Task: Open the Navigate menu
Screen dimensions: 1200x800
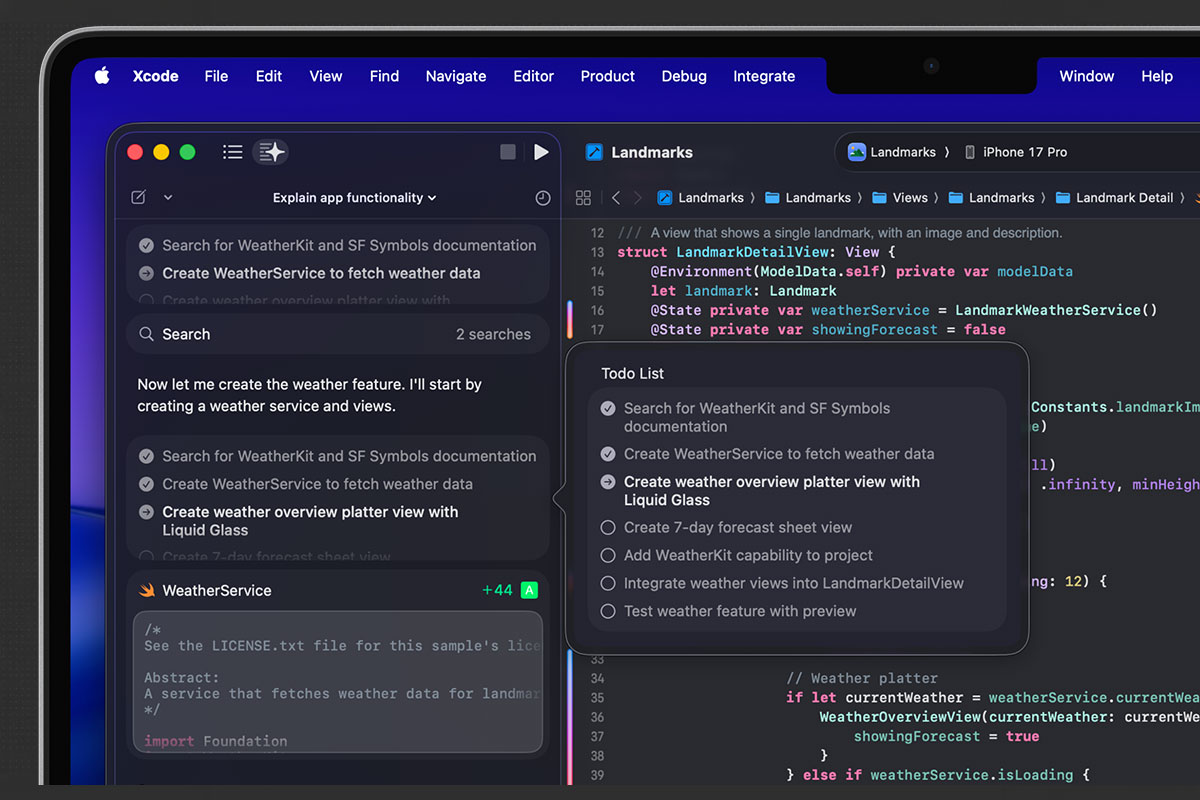Action: 456,76
